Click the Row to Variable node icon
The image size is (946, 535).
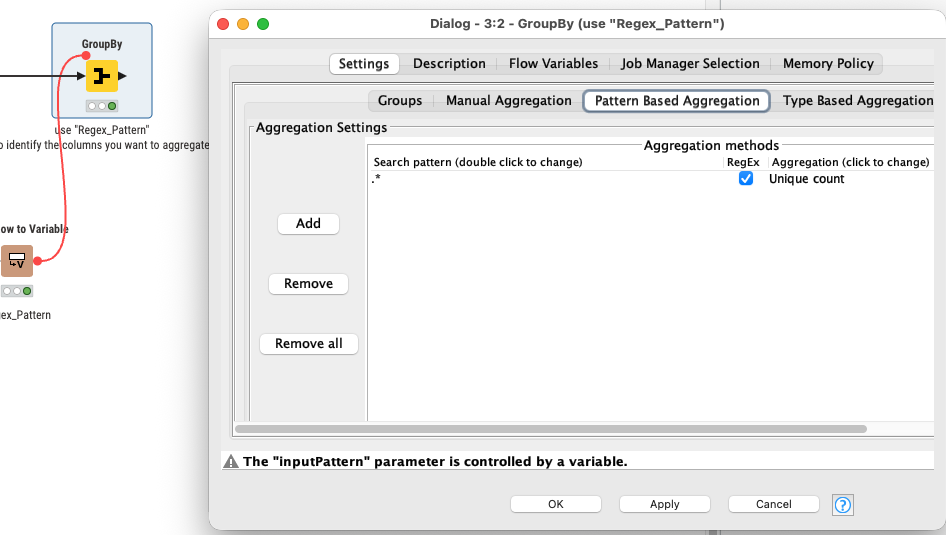[x=16, y=261]
